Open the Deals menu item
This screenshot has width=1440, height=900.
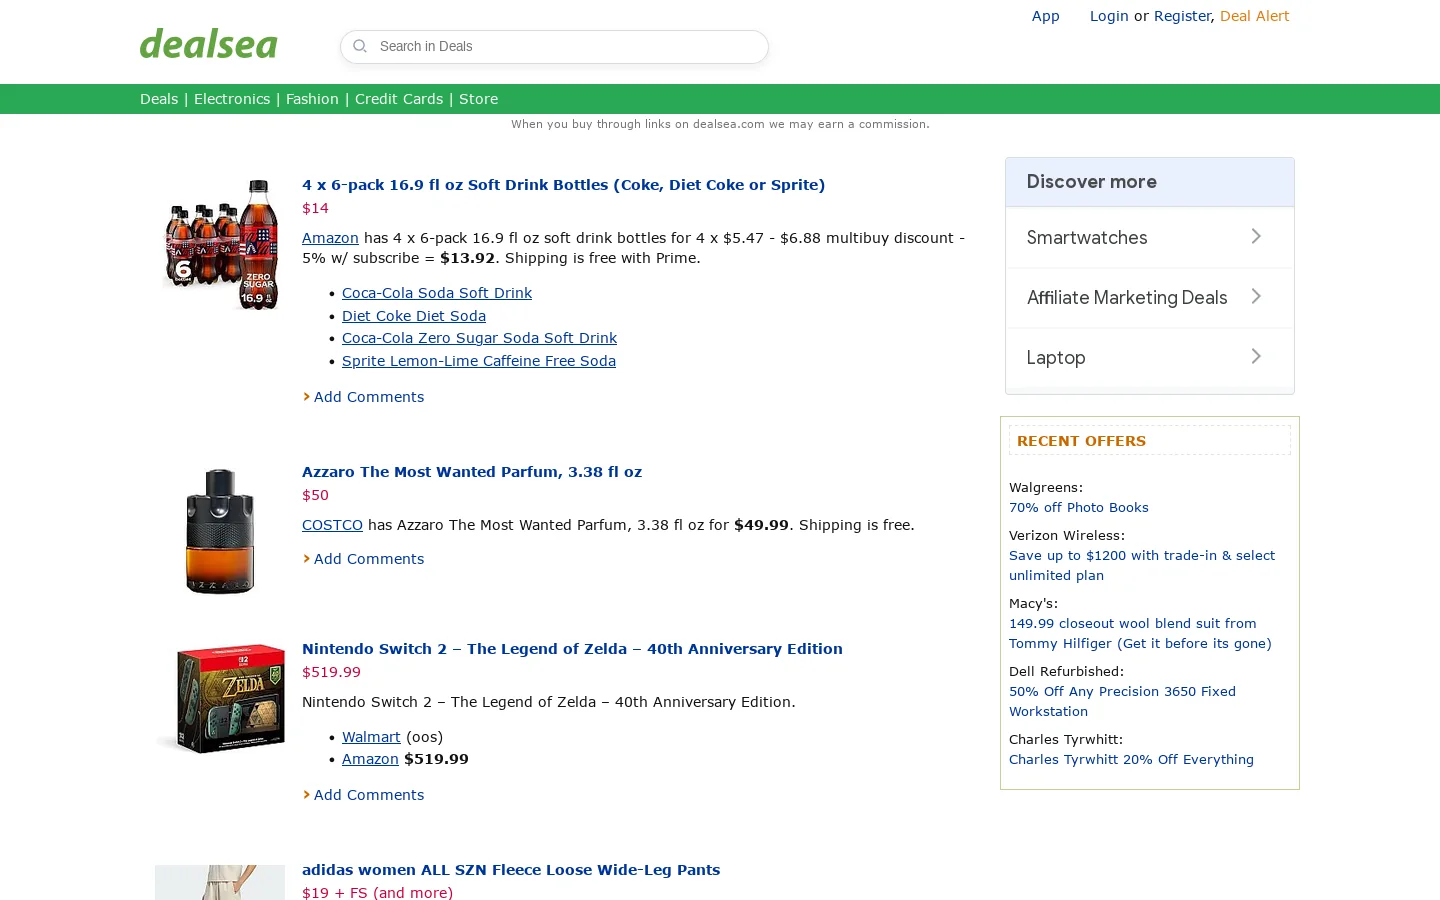(x=159, y=99)
